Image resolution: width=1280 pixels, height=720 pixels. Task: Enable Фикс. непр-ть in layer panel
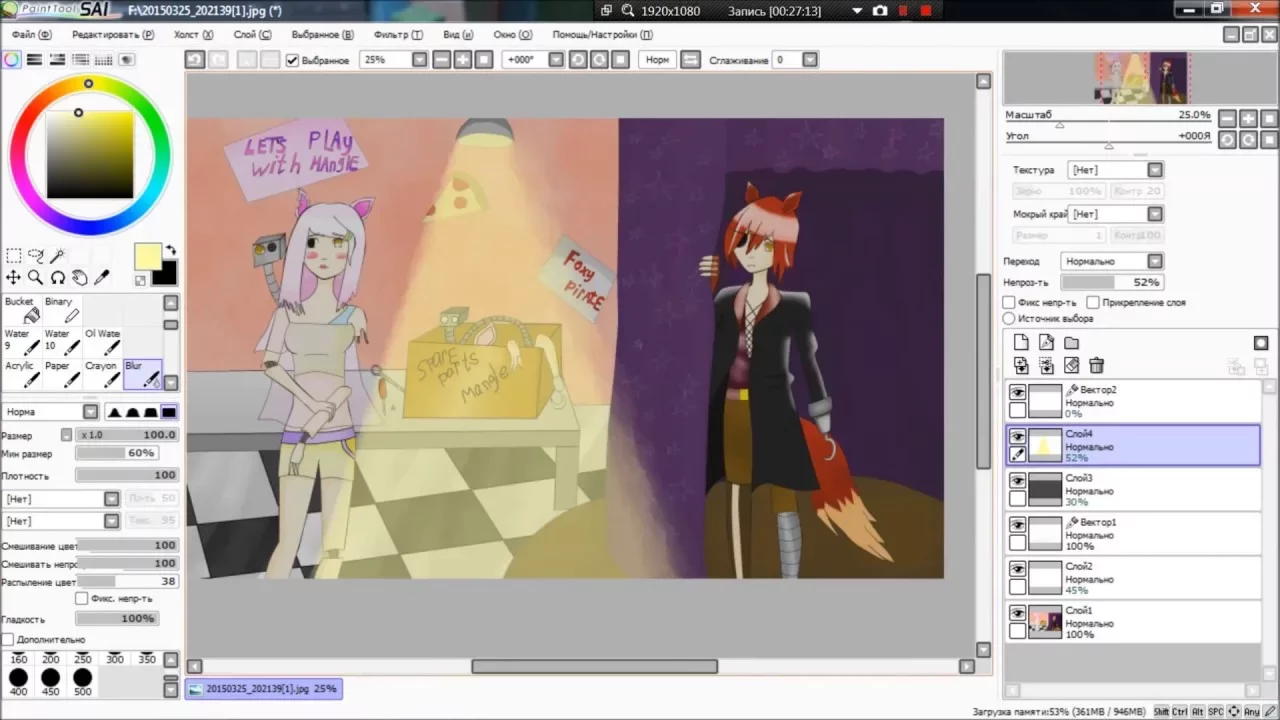point(1009,302)
